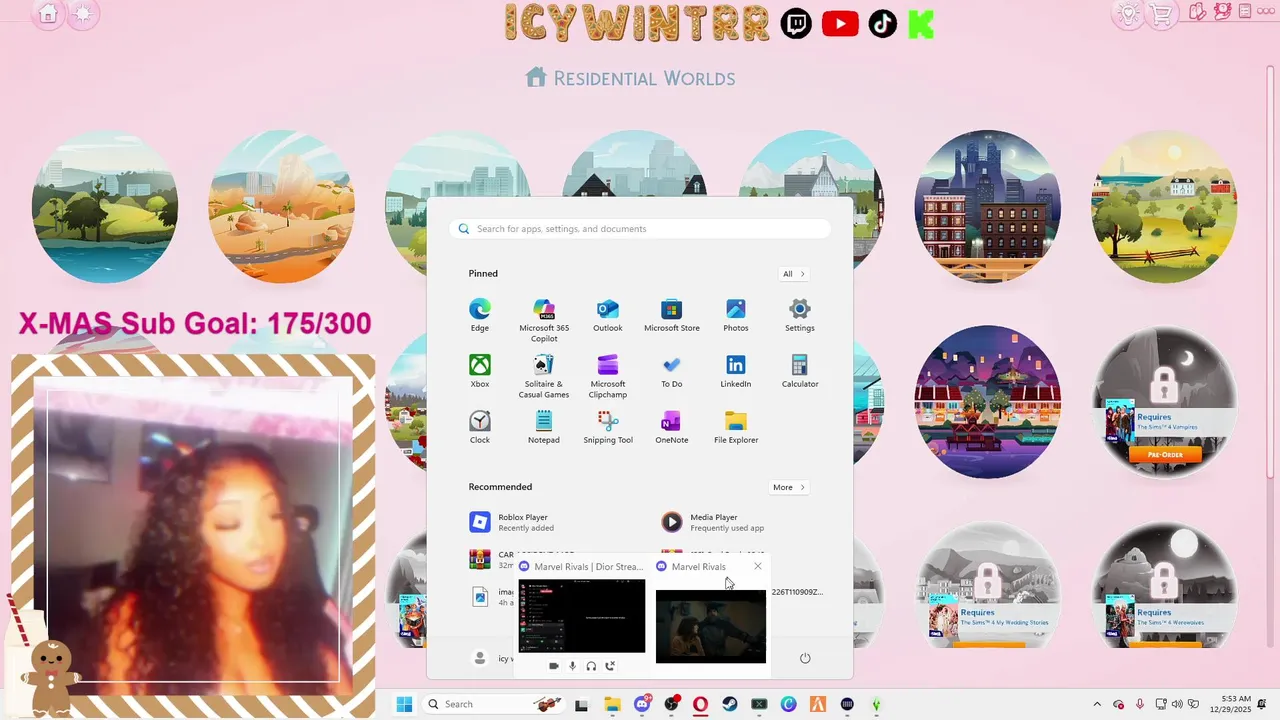This screenshot has height=720, width=1280.
Task: Open the Microsoft Store pinned app
Action: pyautogui.click(x=672, y=315)
